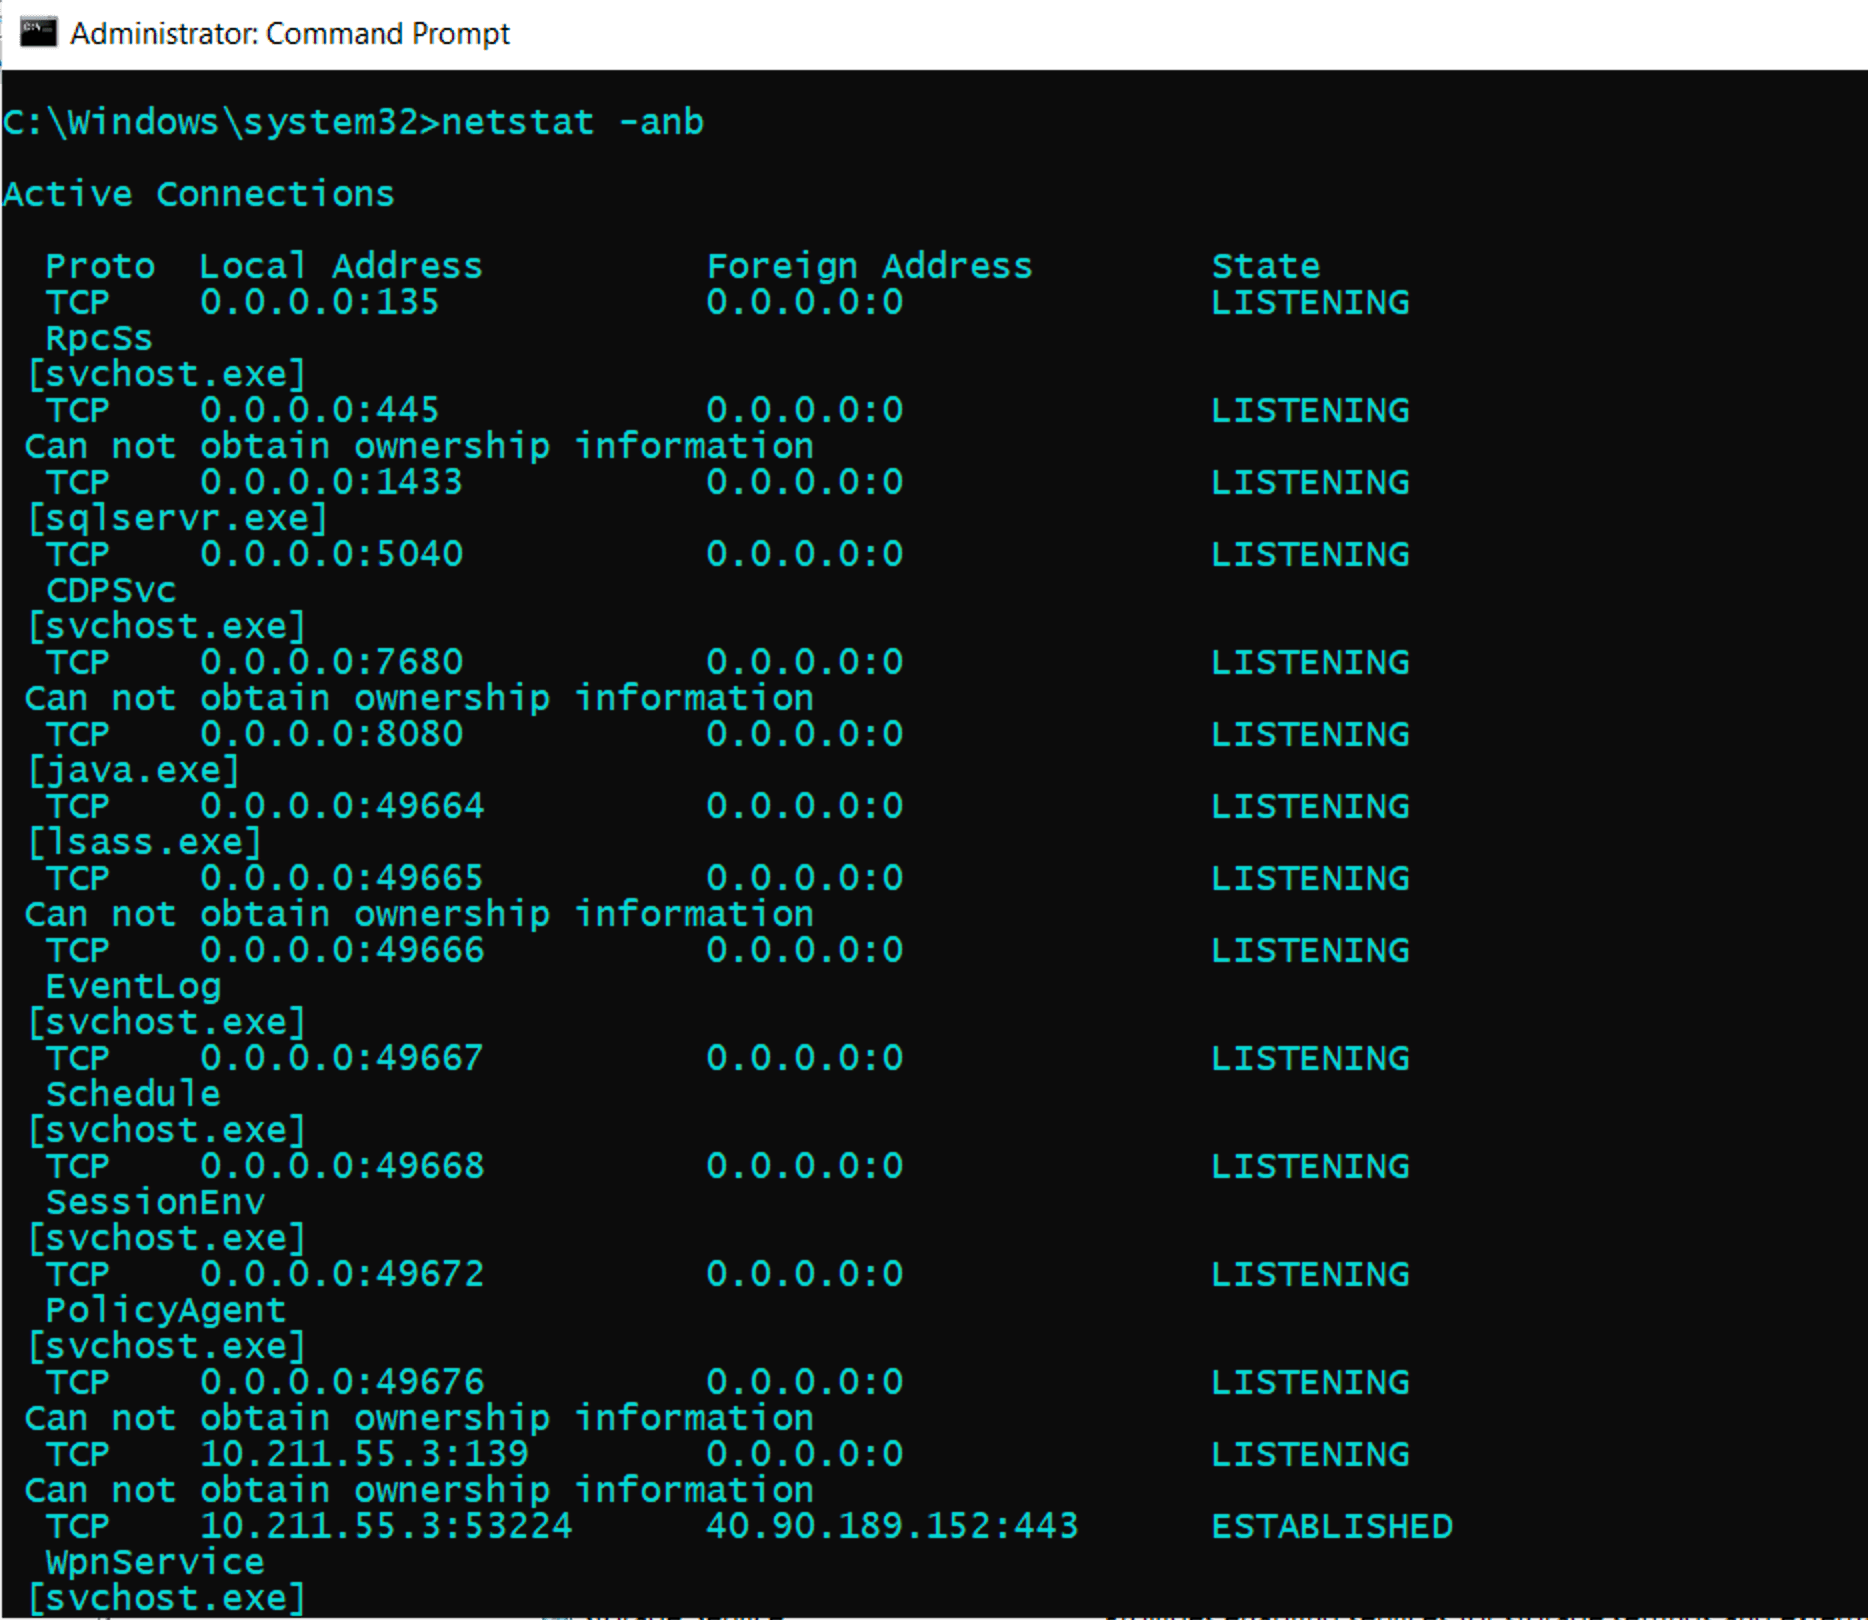1868x1620 pixels.
Task: Click local address 0.0.0.0:49668
Action: (342, 1166)
